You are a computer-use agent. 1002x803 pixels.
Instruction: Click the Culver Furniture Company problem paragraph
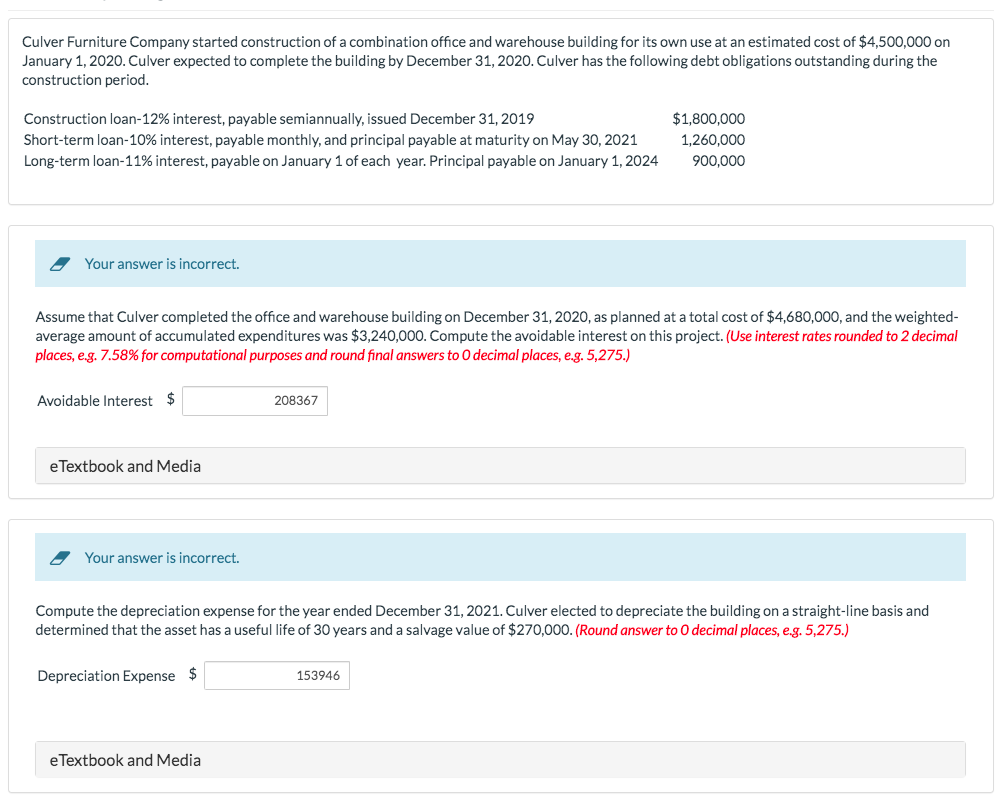pos(486,61)
